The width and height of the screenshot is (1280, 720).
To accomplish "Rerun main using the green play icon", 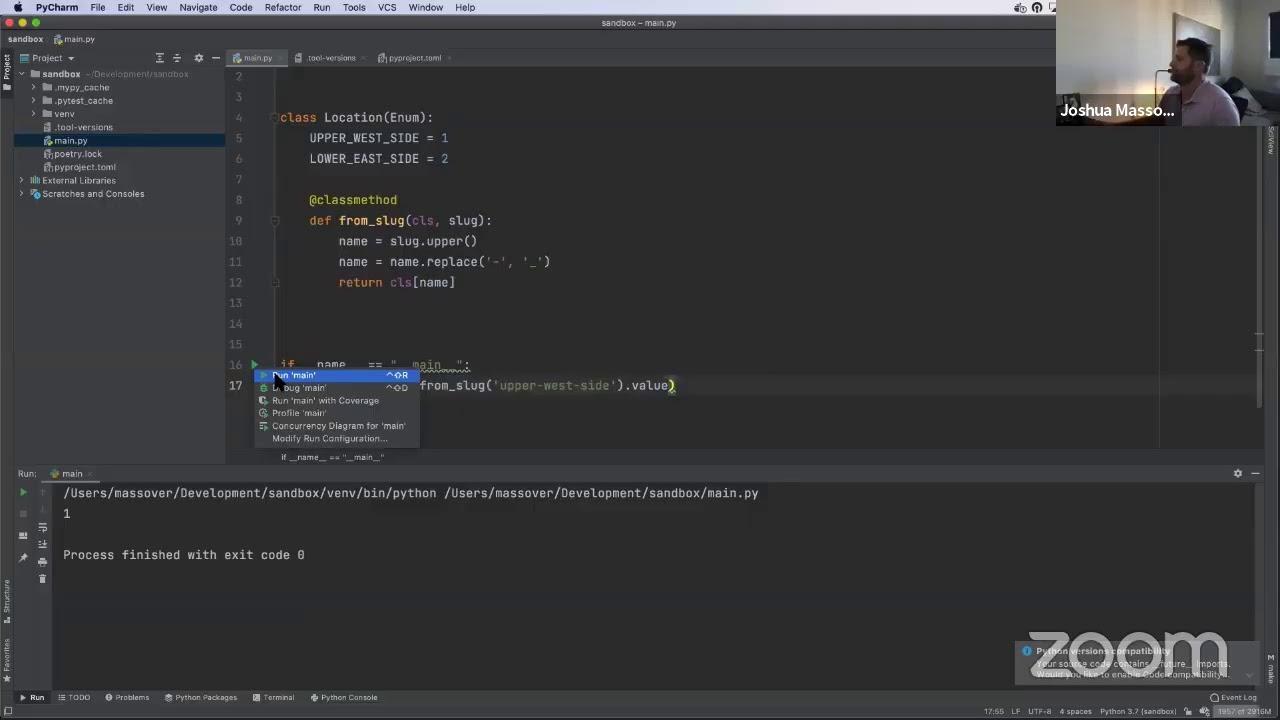I will [x=23, y=493].
